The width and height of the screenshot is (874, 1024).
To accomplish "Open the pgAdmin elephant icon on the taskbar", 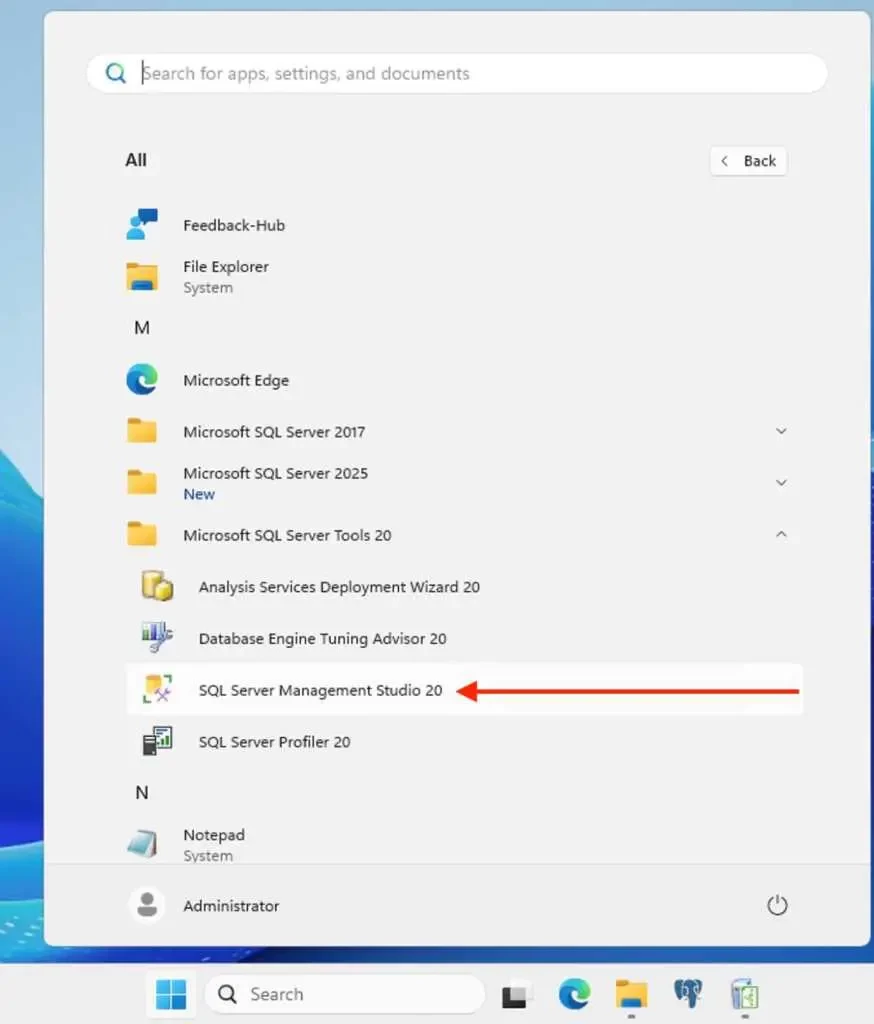I will click(x=688, y=993).
